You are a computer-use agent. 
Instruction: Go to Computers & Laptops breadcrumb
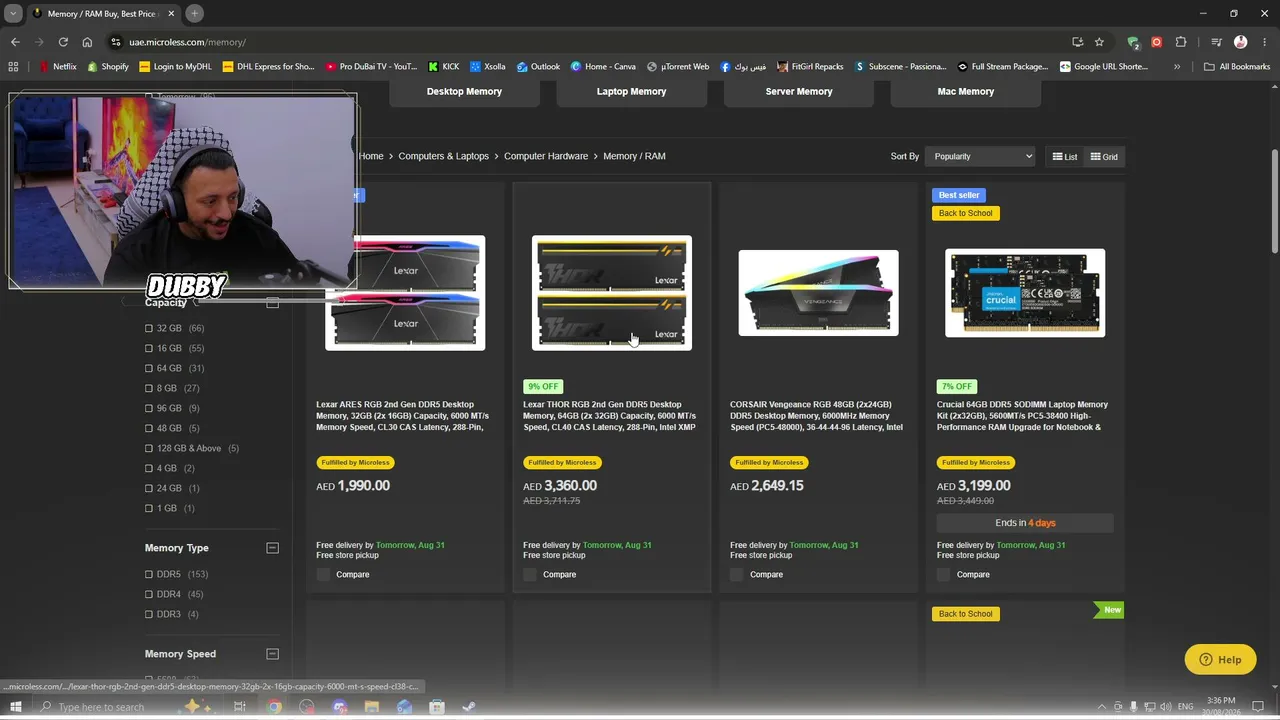(443, 156)
